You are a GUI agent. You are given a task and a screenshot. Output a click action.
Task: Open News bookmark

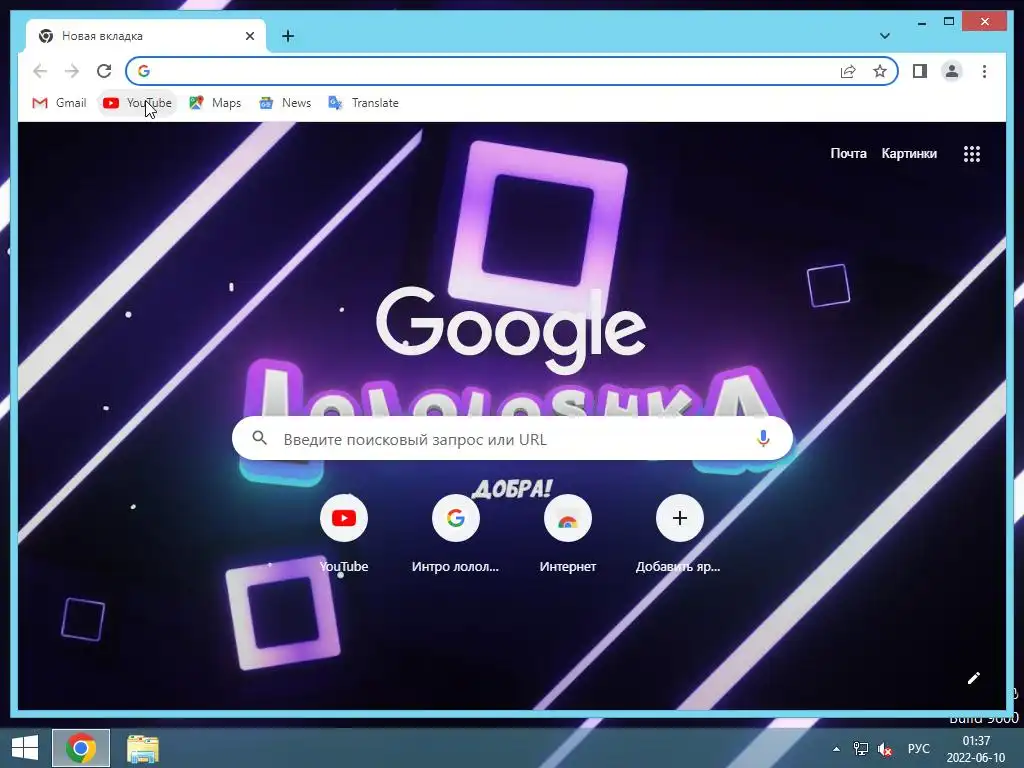pos(285,103)
